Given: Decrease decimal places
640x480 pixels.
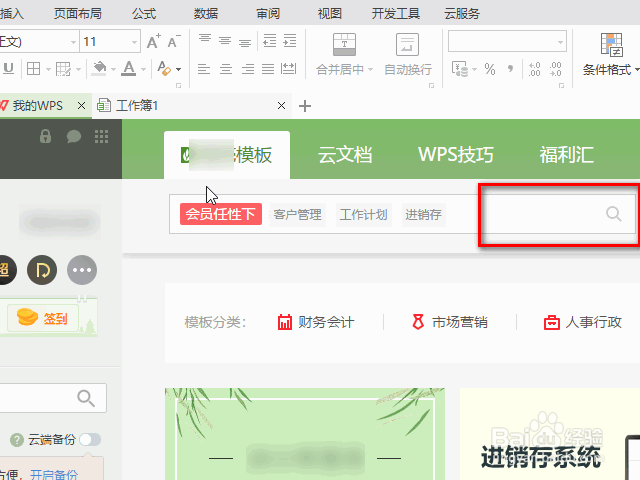Looking at the screenshot, I should coord(555,69).
